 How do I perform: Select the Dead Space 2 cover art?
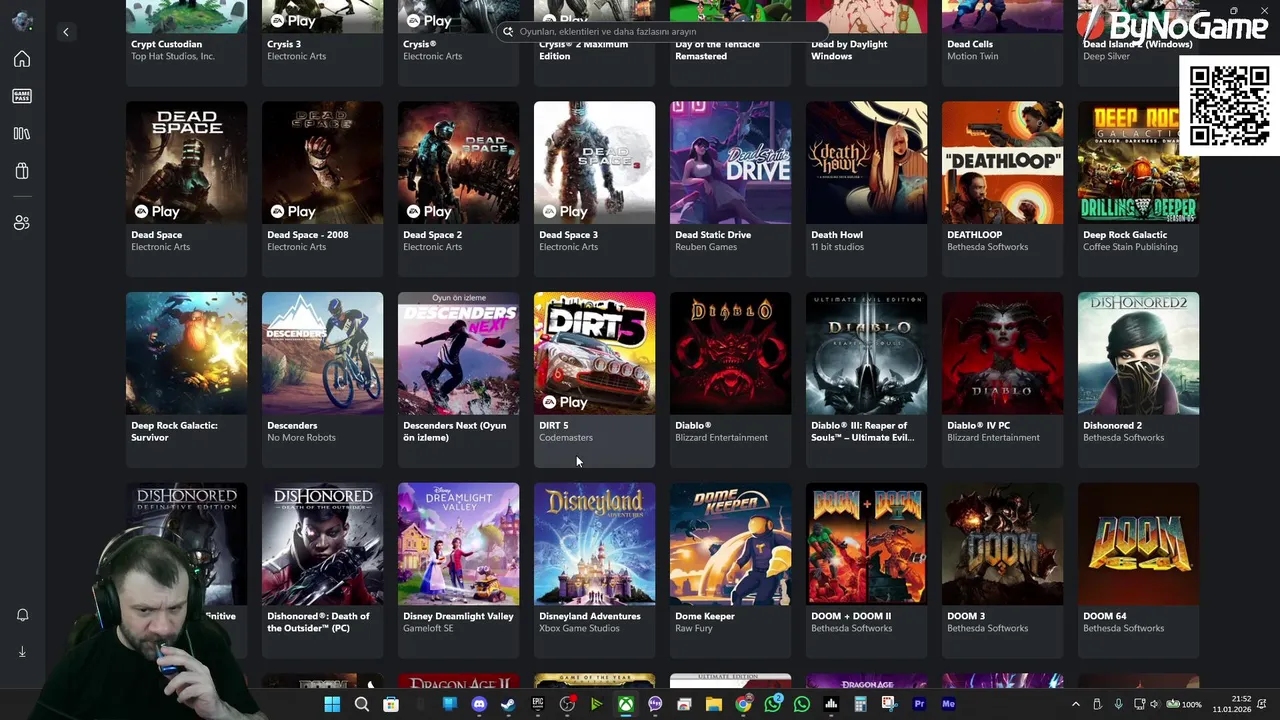point(458,162)
